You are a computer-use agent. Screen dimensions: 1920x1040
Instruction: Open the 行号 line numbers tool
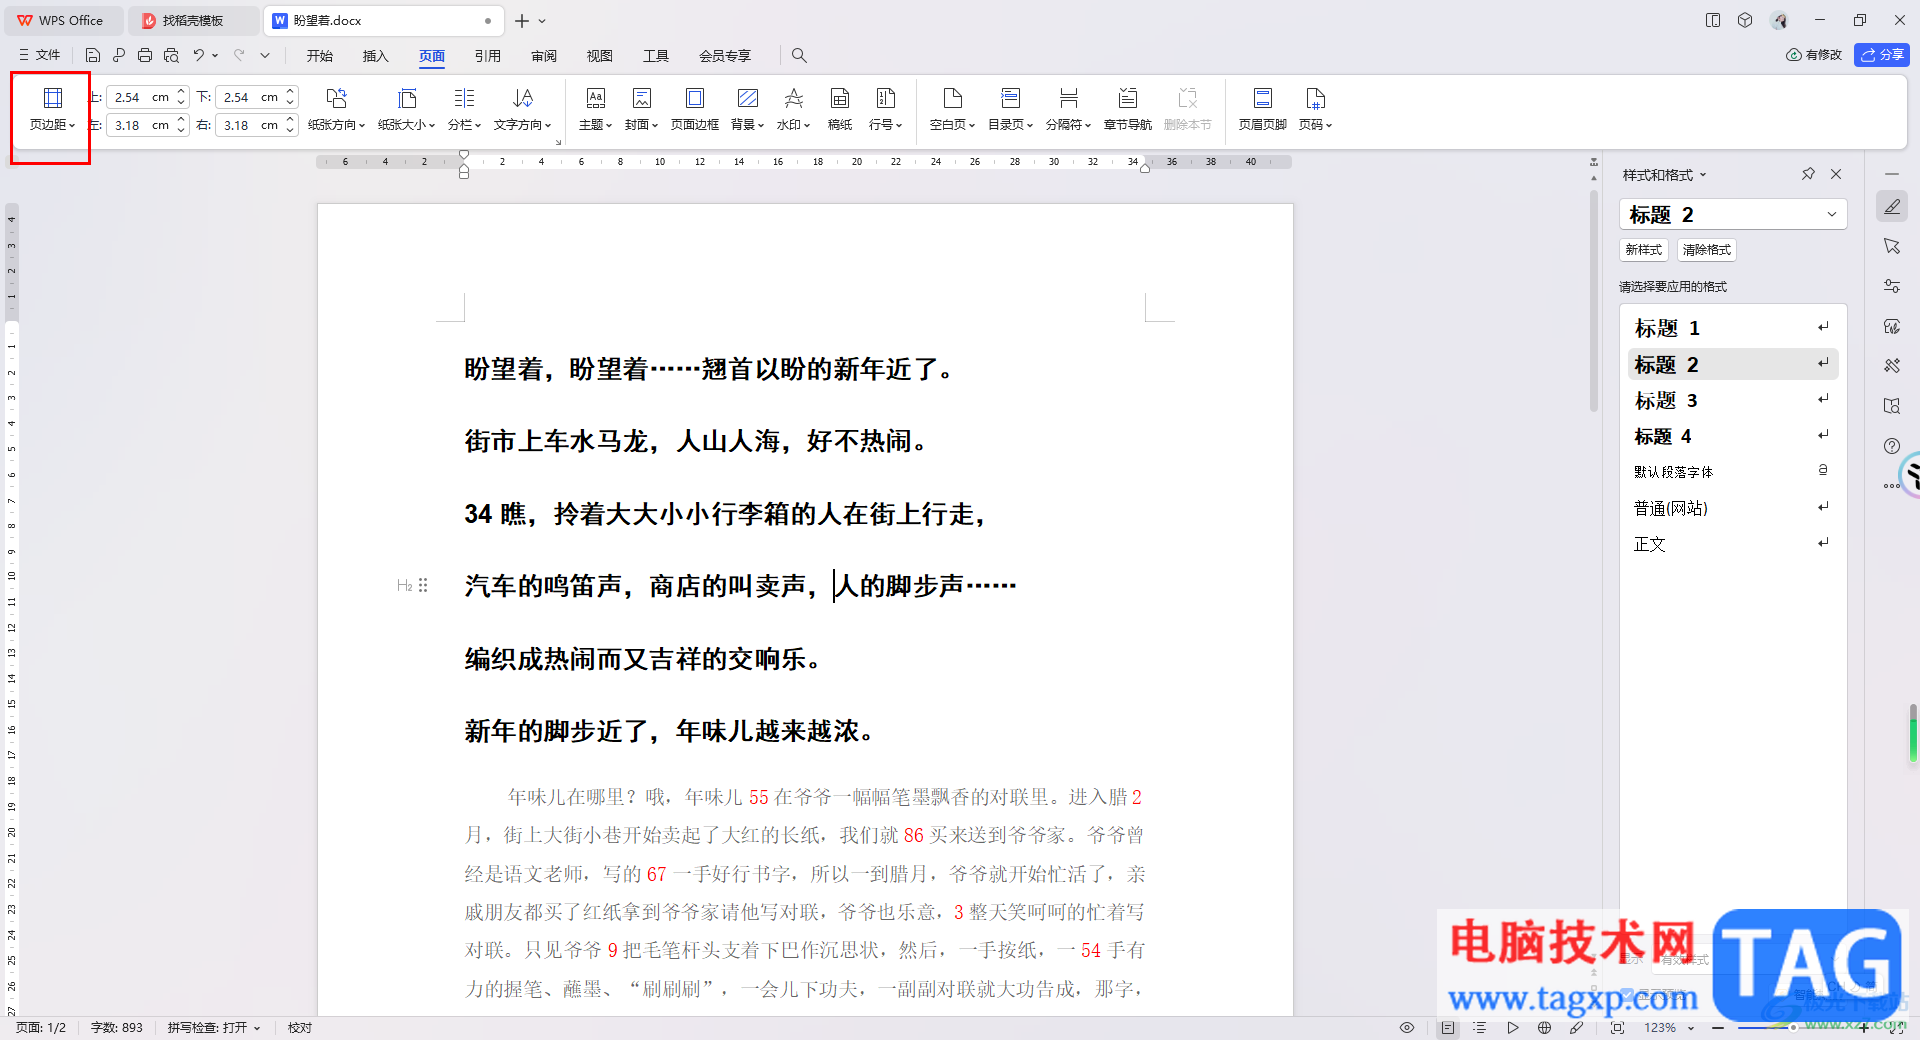point(885,110)
